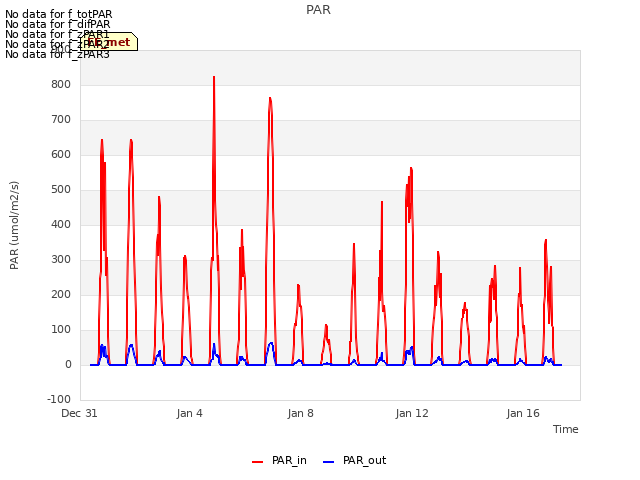This screenshot has width=640, height=480.
Task: Click the 400 y-axis tick label
Action: click(61, 224)
